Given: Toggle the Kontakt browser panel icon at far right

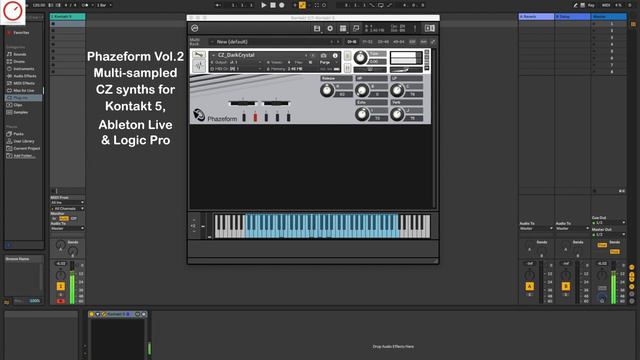Looking at the screenshot, I should [430, 28].
